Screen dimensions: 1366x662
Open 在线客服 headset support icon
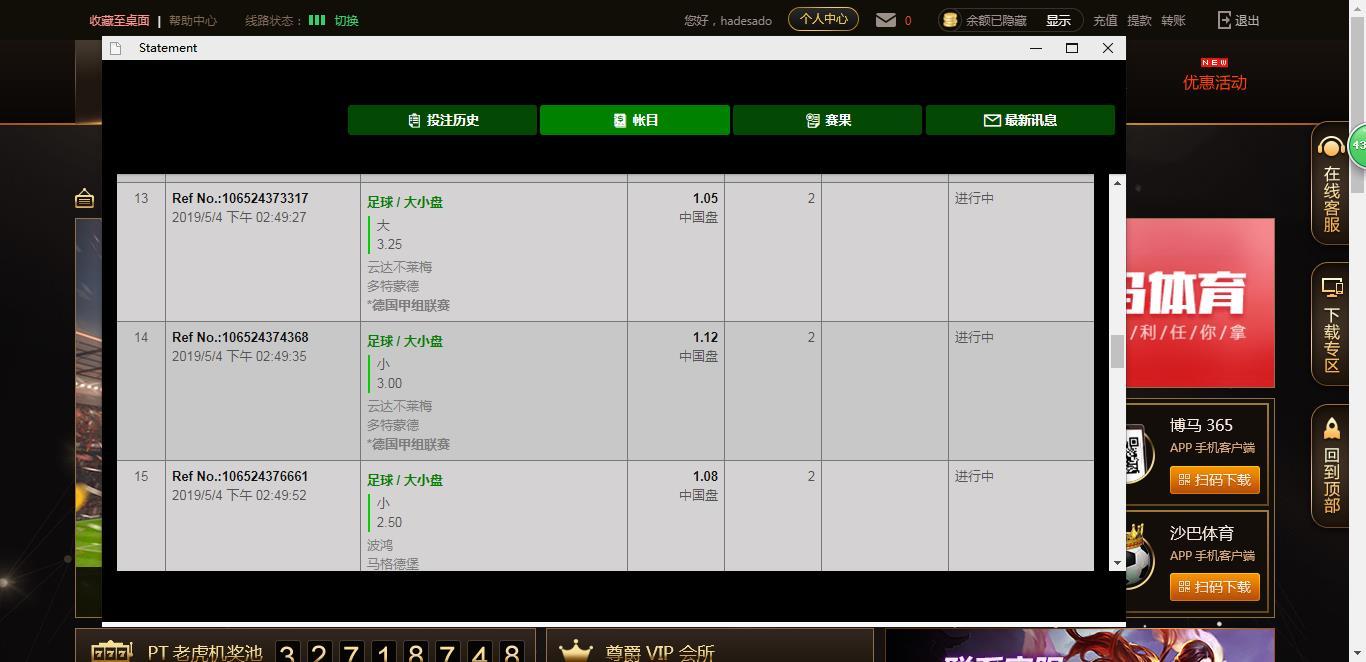pos(1331,149)
